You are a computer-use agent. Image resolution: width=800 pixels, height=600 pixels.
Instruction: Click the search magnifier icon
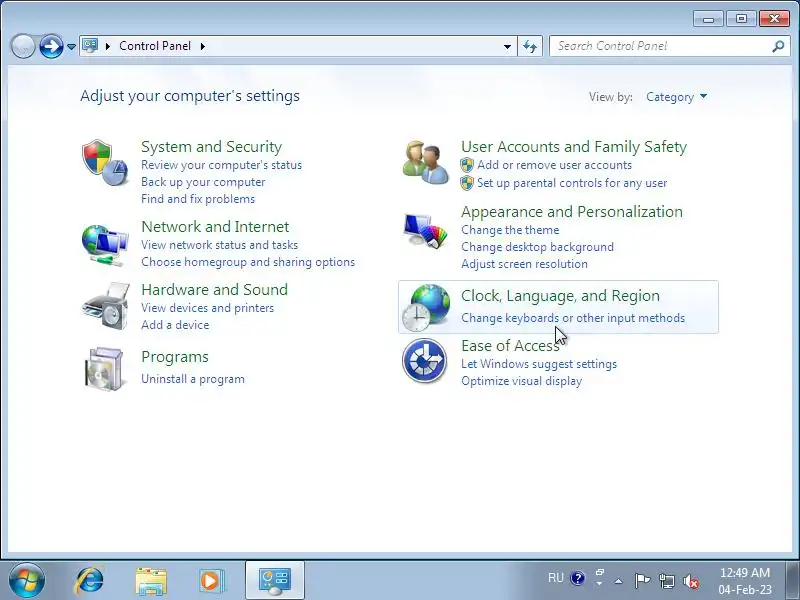coord(778,46)
